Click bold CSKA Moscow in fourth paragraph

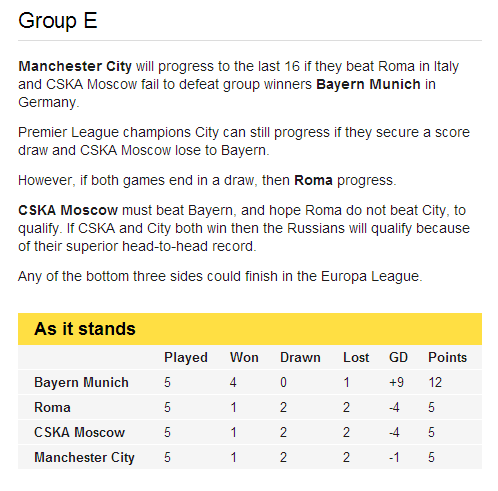[x=68, y=210]
